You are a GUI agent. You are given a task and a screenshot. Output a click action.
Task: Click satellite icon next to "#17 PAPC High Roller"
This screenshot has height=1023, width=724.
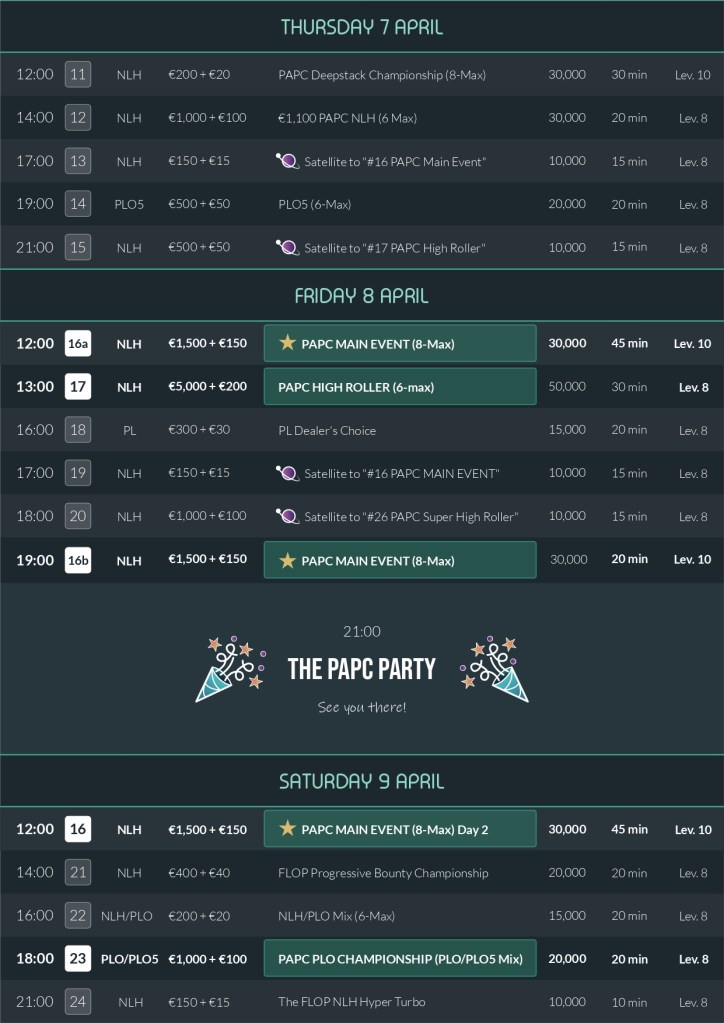288,247
